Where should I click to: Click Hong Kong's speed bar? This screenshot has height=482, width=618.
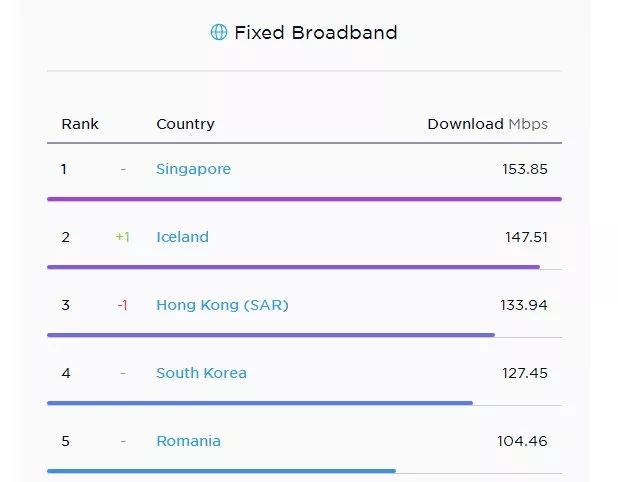(x=270, y=335)
